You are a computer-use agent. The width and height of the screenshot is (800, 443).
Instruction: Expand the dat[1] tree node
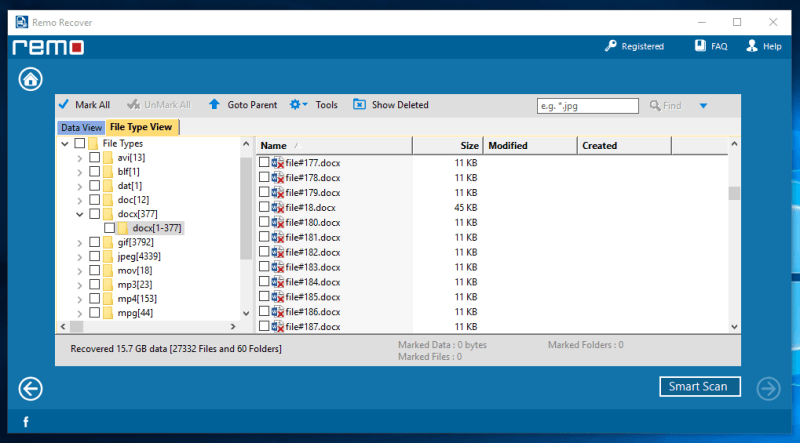(x=80, y=186)
